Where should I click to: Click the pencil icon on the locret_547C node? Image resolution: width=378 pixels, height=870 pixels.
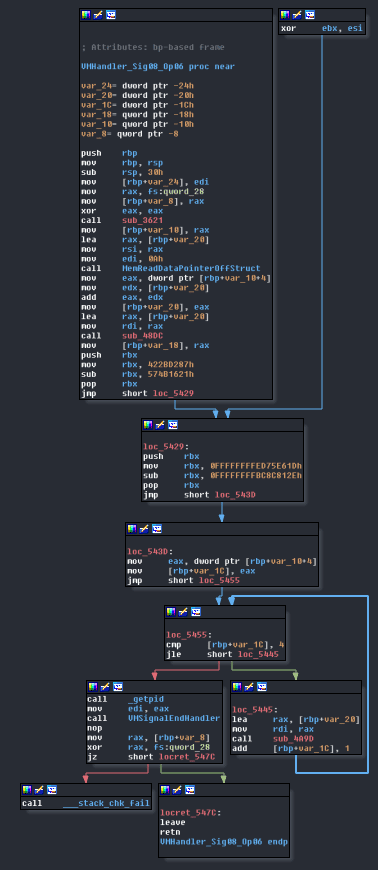(177, 790)
